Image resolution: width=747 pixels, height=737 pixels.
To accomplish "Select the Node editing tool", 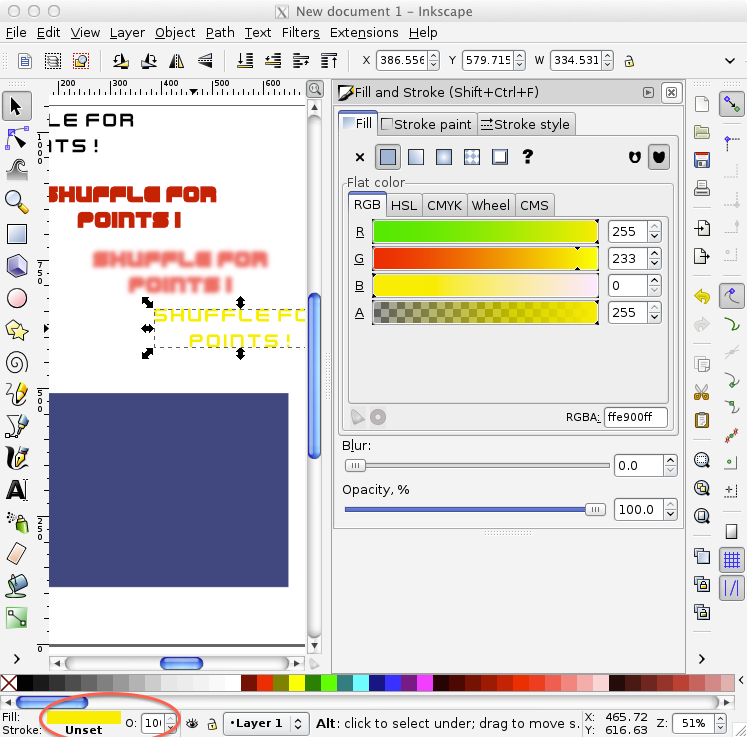I will (17, 136).
